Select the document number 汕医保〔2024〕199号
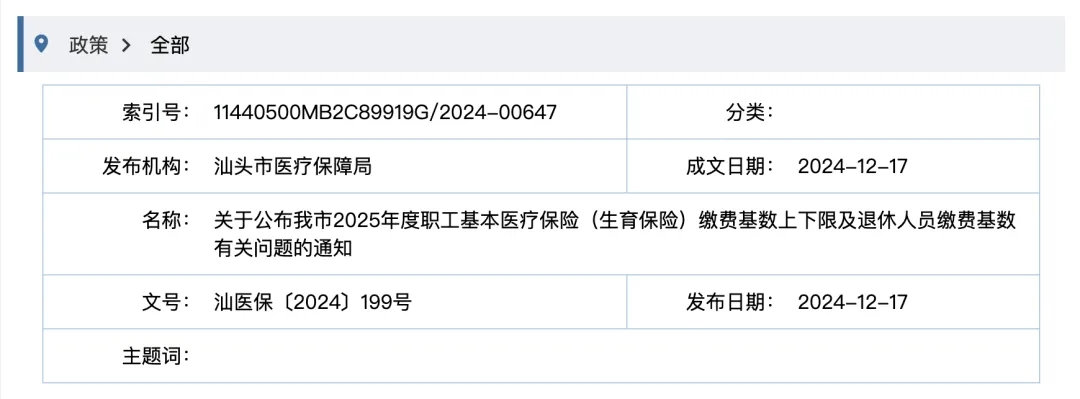1080x399 pixels. pyautogui.click(x=313, y=302)
